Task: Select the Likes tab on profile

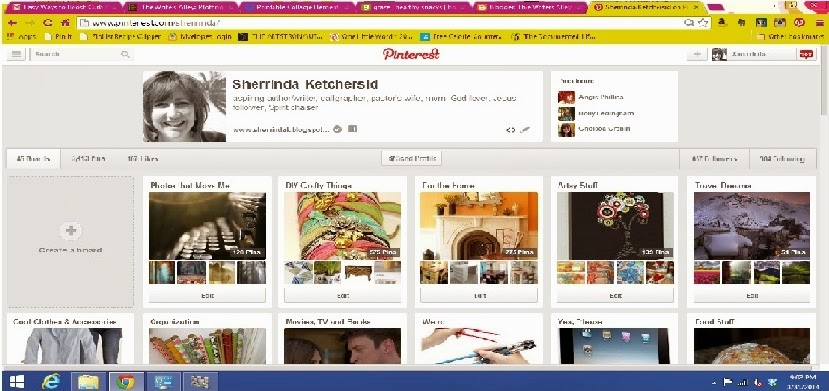Action: coord(142,159)
